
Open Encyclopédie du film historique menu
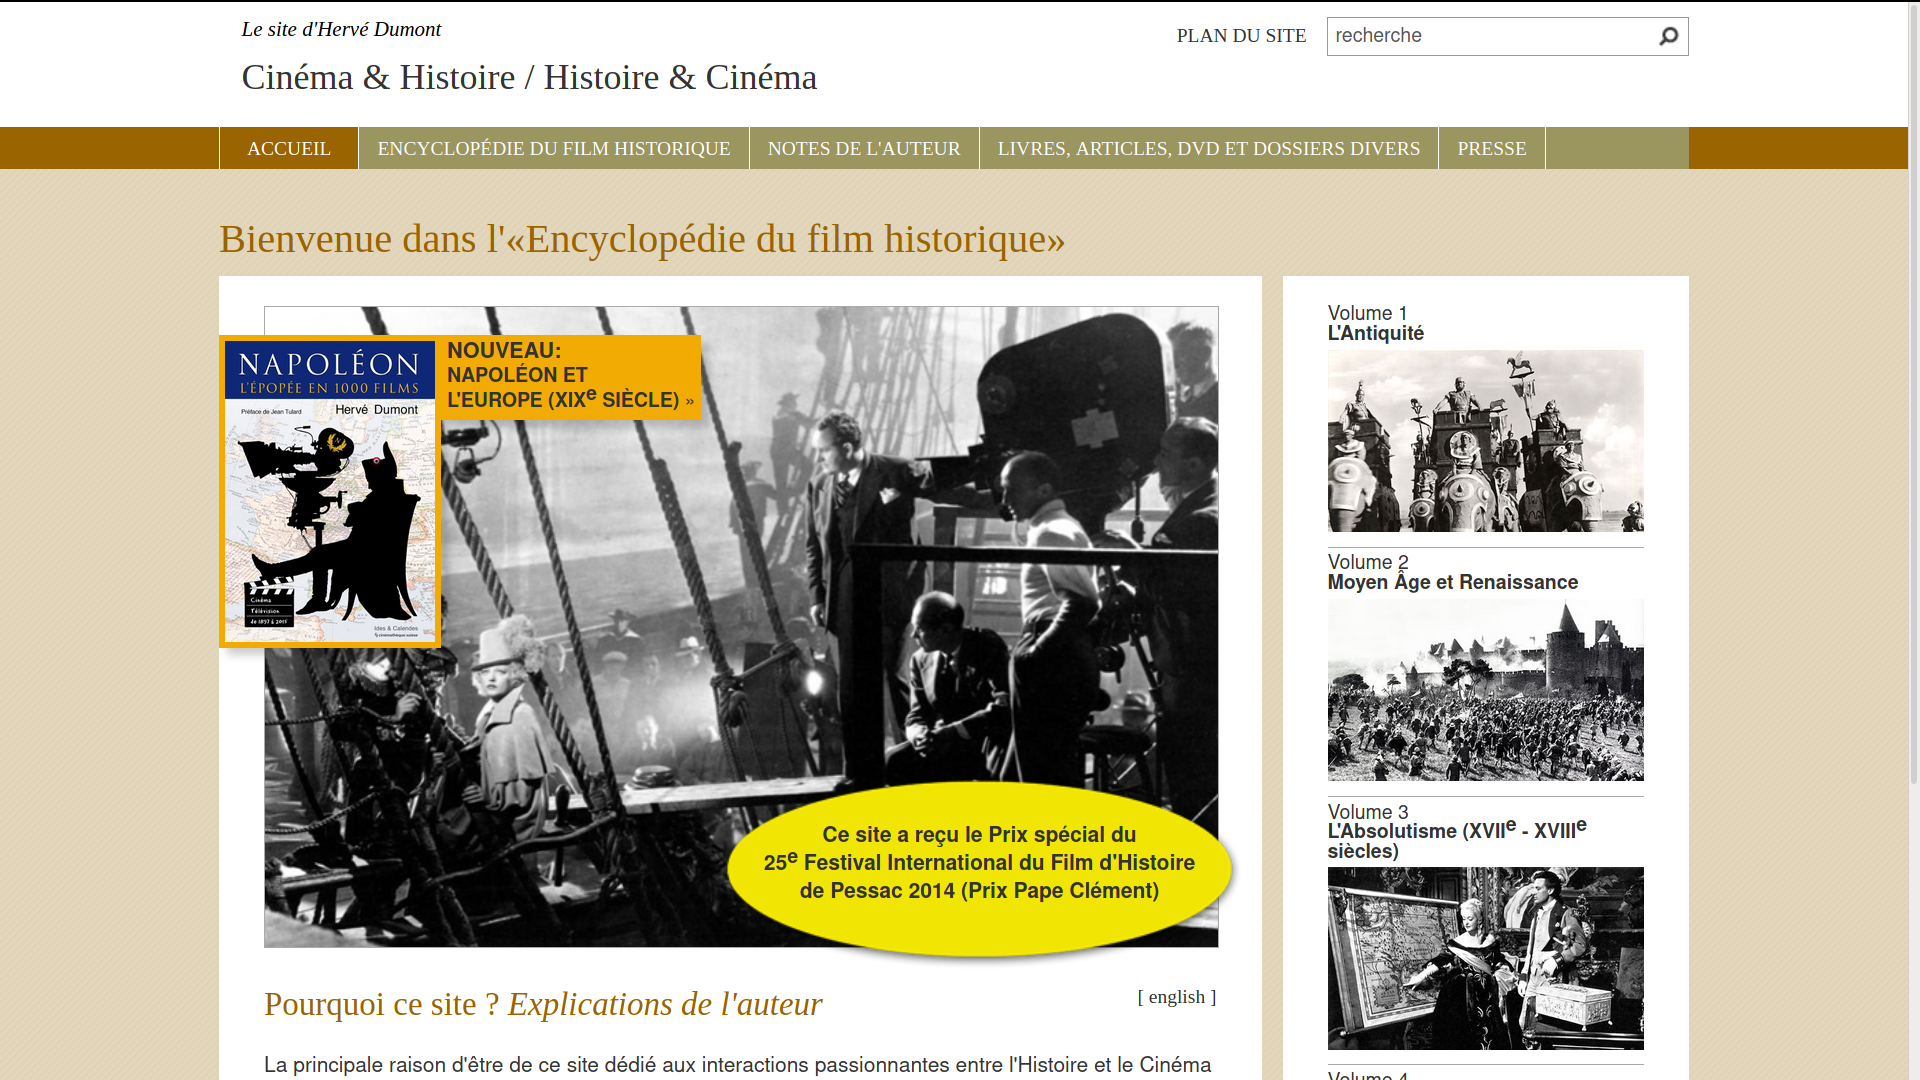(x=554, y=149)
